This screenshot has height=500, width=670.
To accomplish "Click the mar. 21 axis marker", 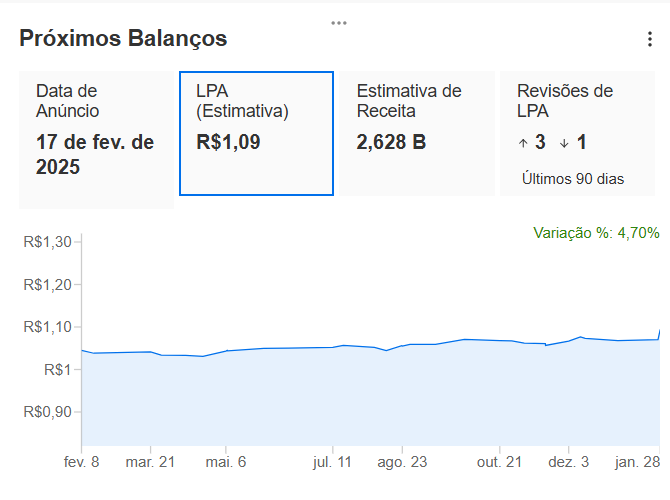I will click(x=150, y=462).
